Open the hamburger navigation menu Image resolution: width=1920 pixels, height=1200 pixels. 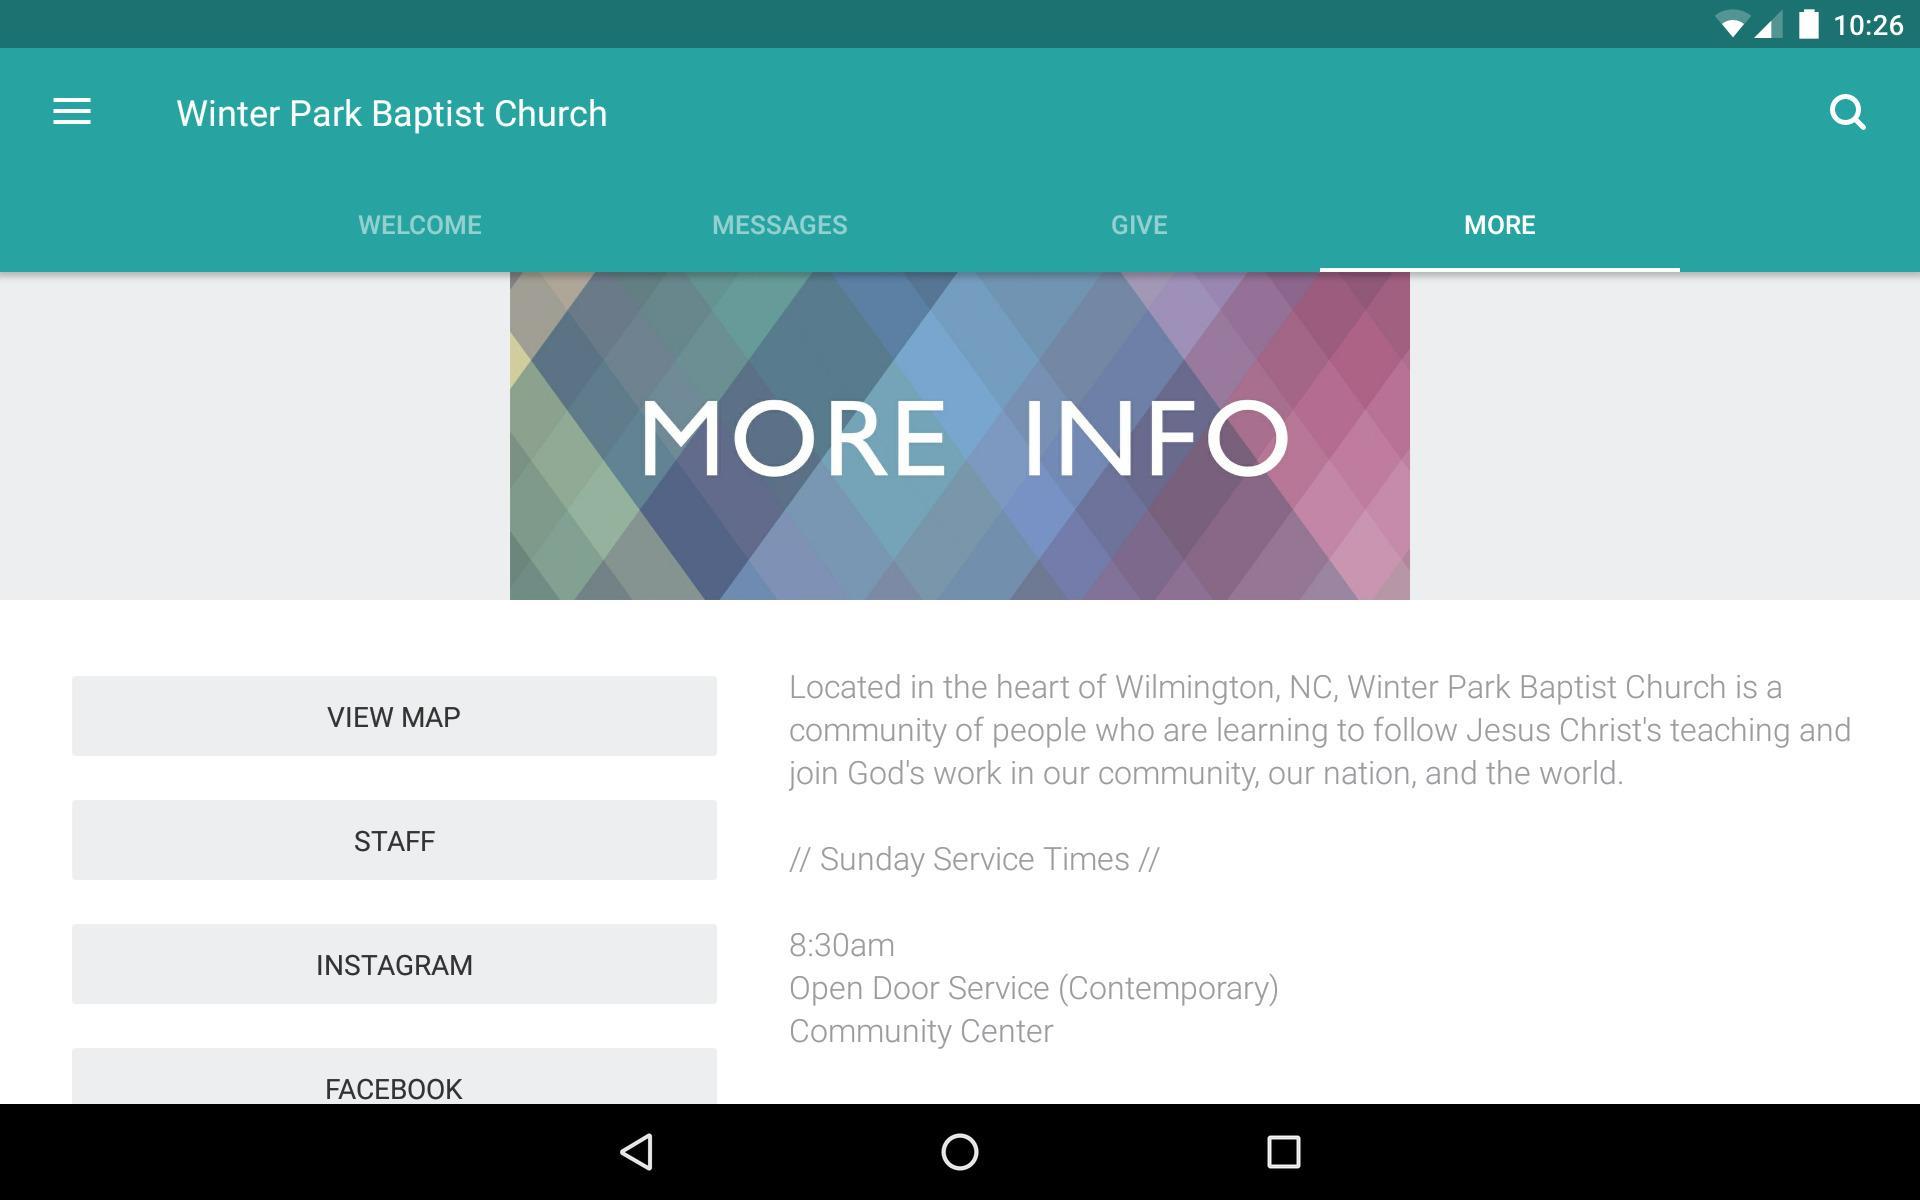point(72,112)
